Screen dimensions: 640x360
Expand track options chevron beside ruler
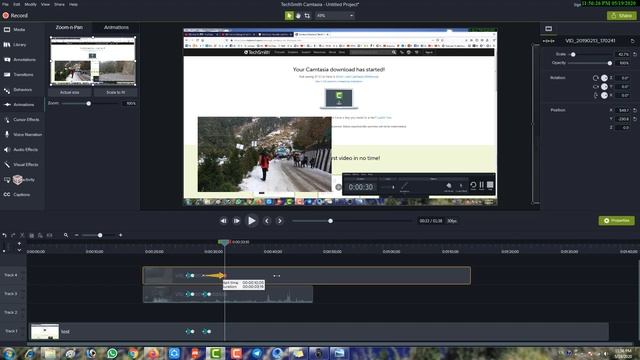pyautogui.click(x=19, y=250)
